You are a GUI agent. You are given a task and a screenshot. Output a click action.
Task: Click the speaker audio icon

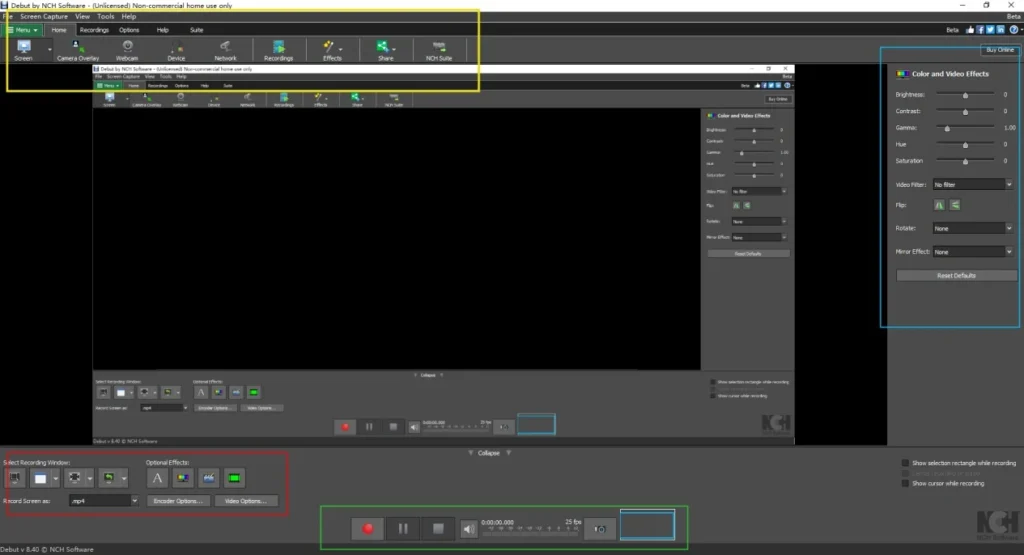468,529
